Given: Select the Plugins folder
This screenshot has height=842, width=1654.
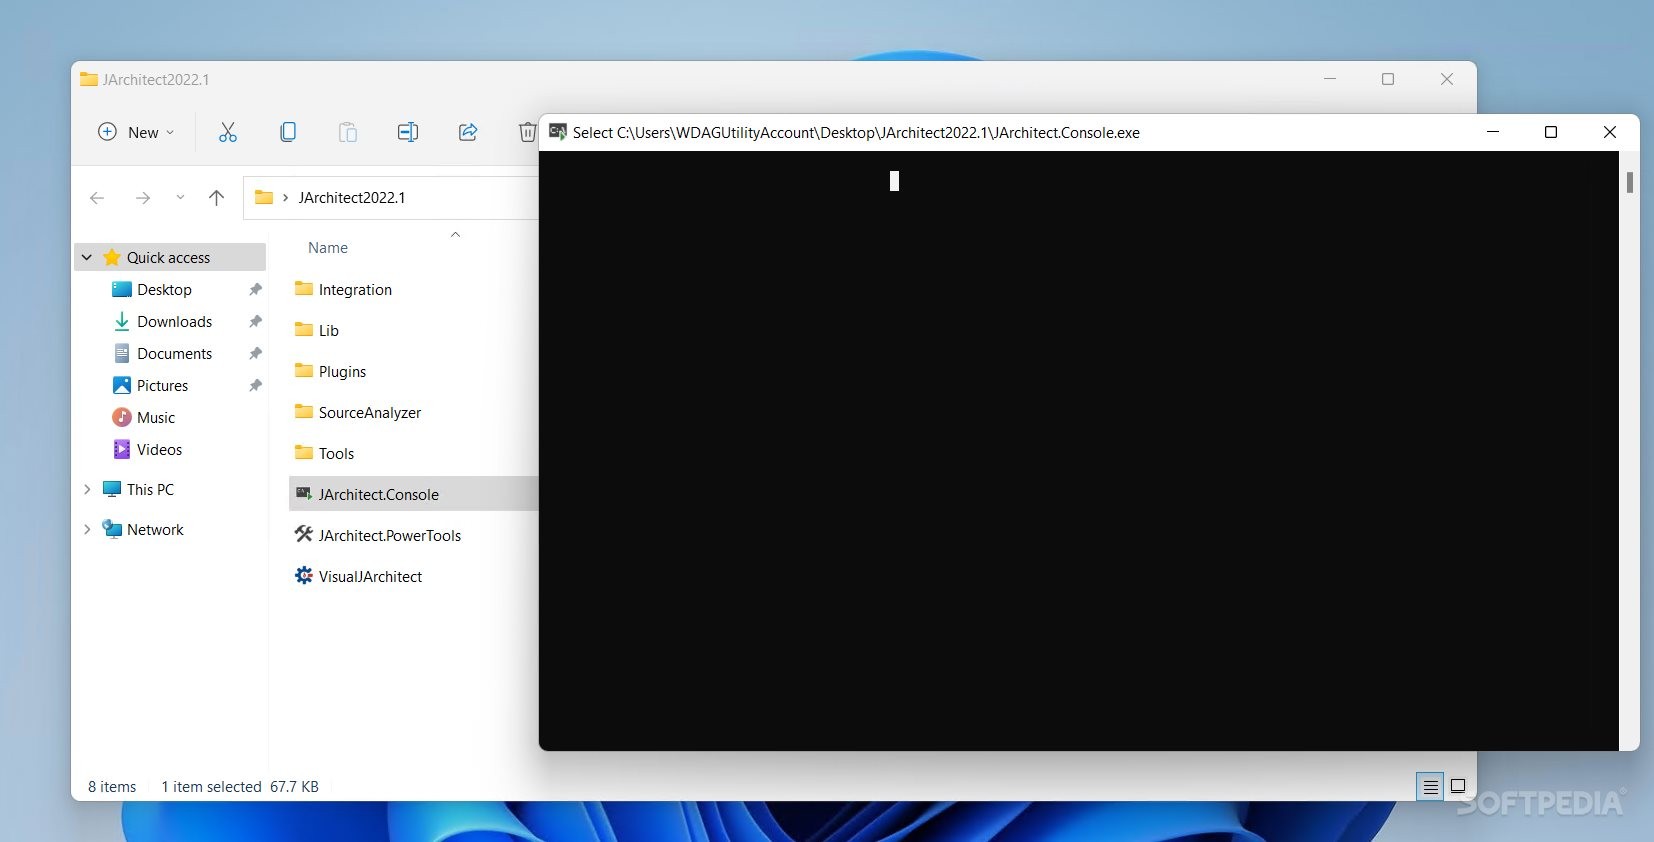Looking at the screenshot, I should pos(342,371).
